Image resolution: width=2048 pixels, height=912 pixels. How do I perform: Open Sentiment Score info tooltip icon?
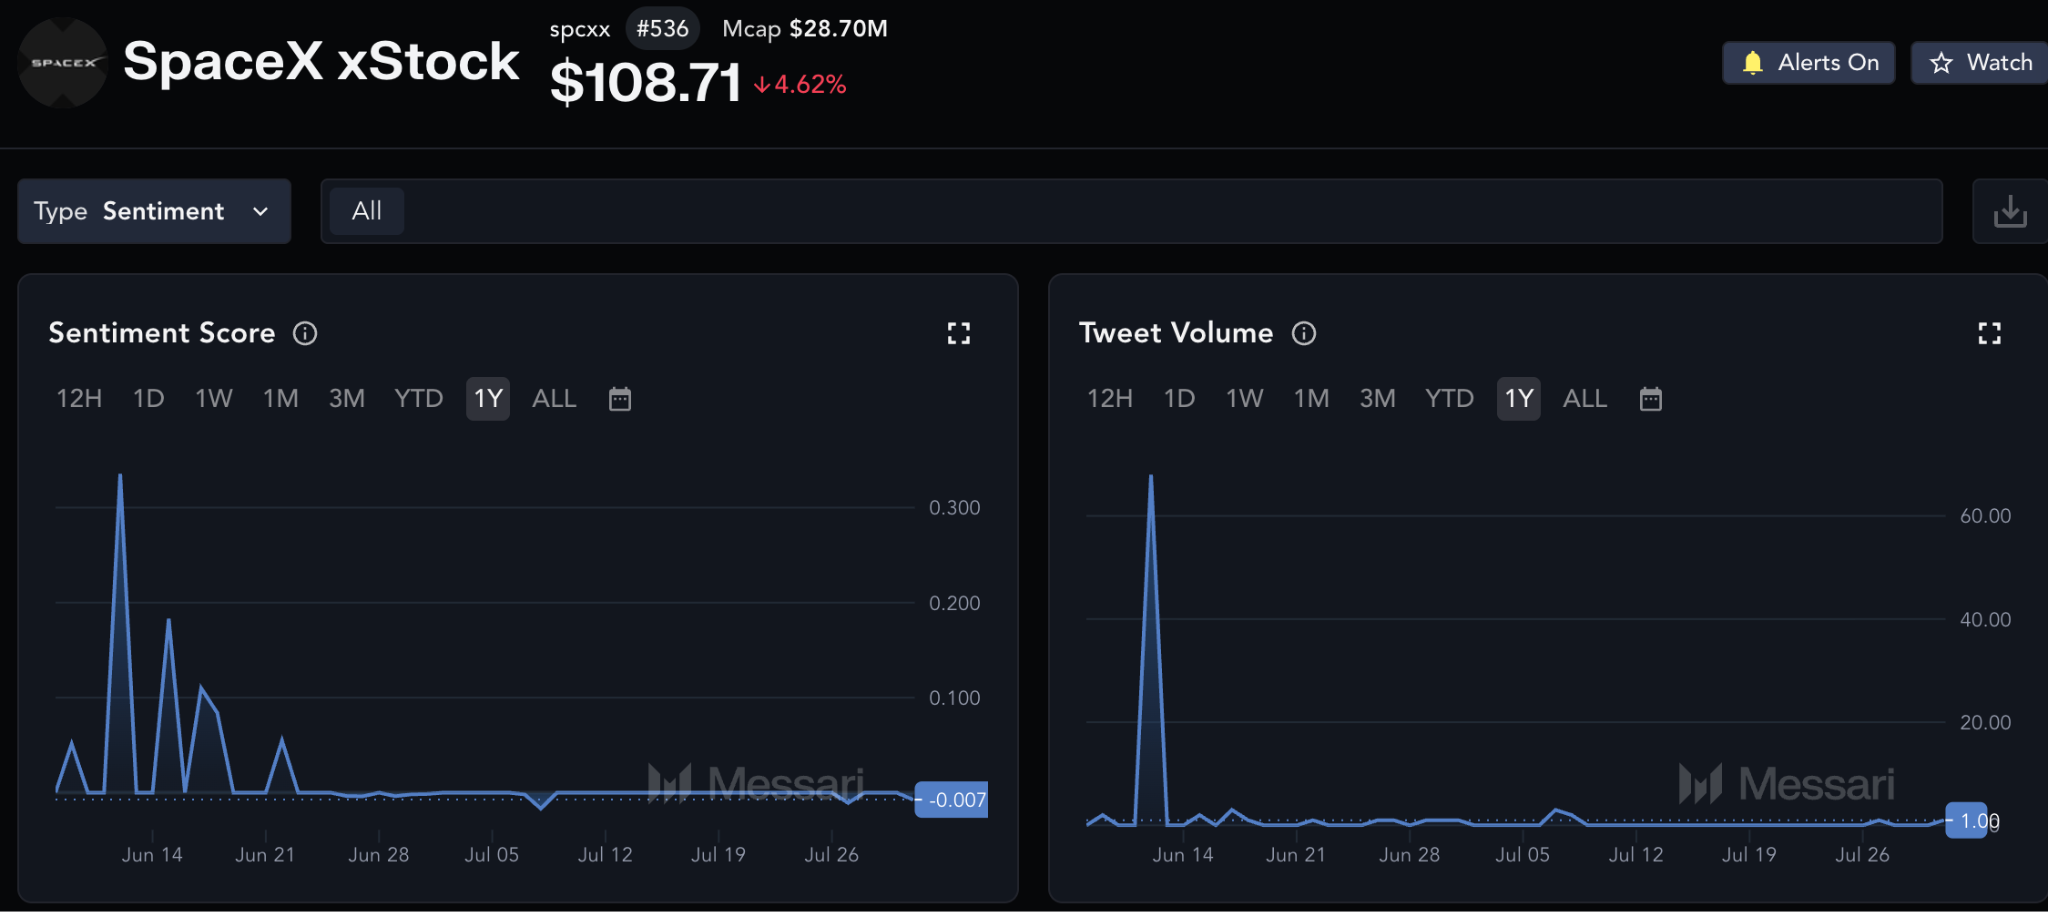pos(305,333)
